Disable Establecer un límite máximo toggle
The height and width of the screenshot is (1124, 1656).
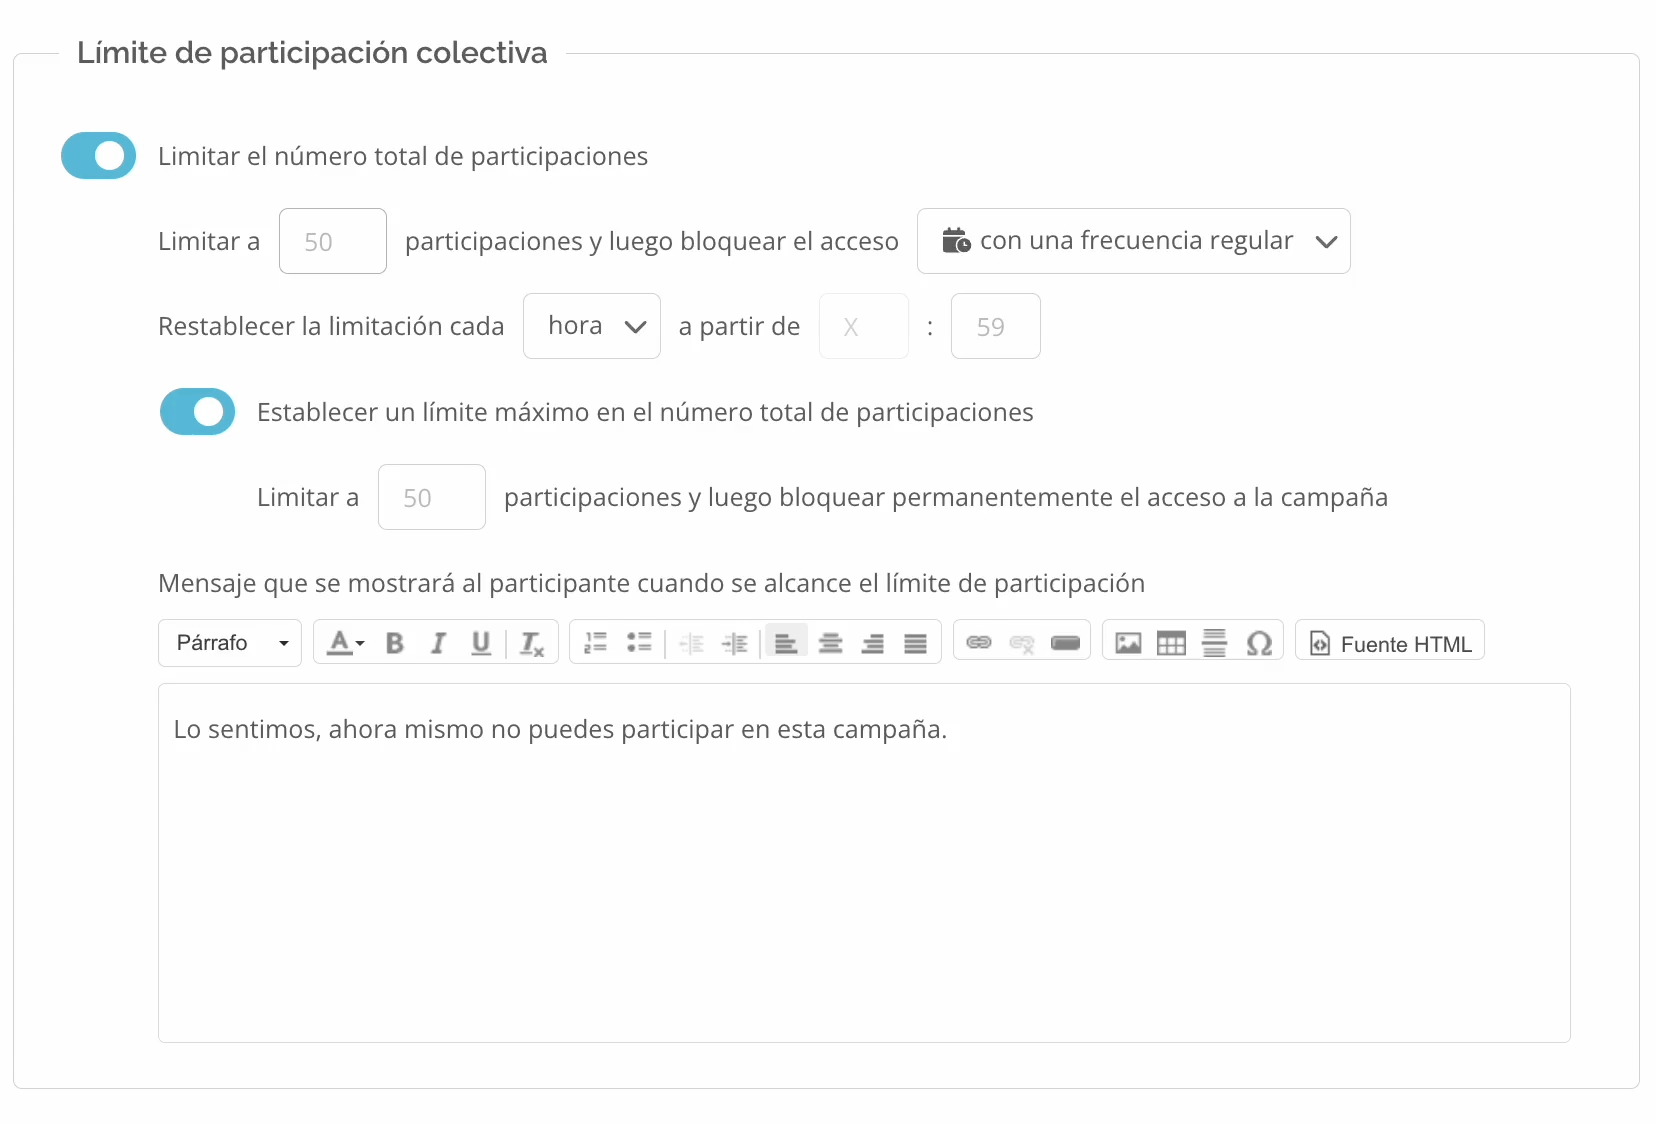pos(198,412)
